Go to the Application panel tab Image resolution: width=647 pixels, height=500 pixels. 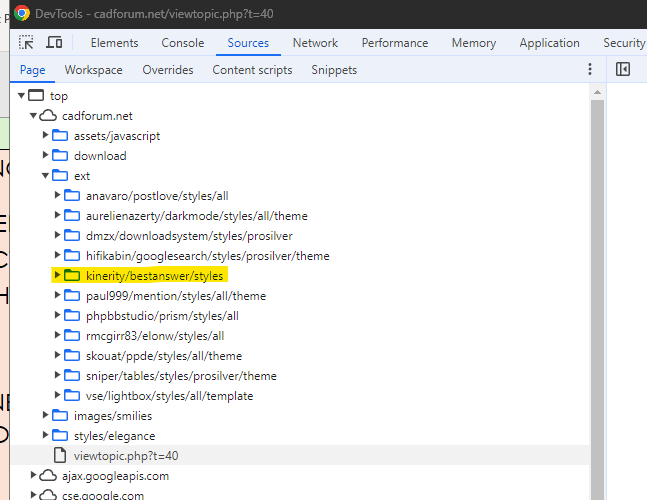549,43
